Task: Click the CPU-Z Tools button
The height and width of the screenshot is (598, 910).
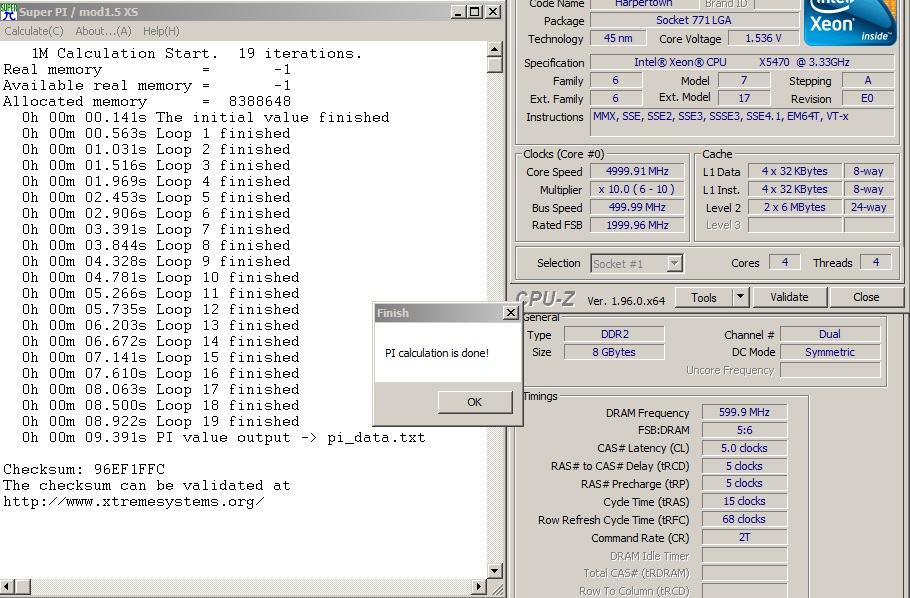Action: [x=704, y=297]
